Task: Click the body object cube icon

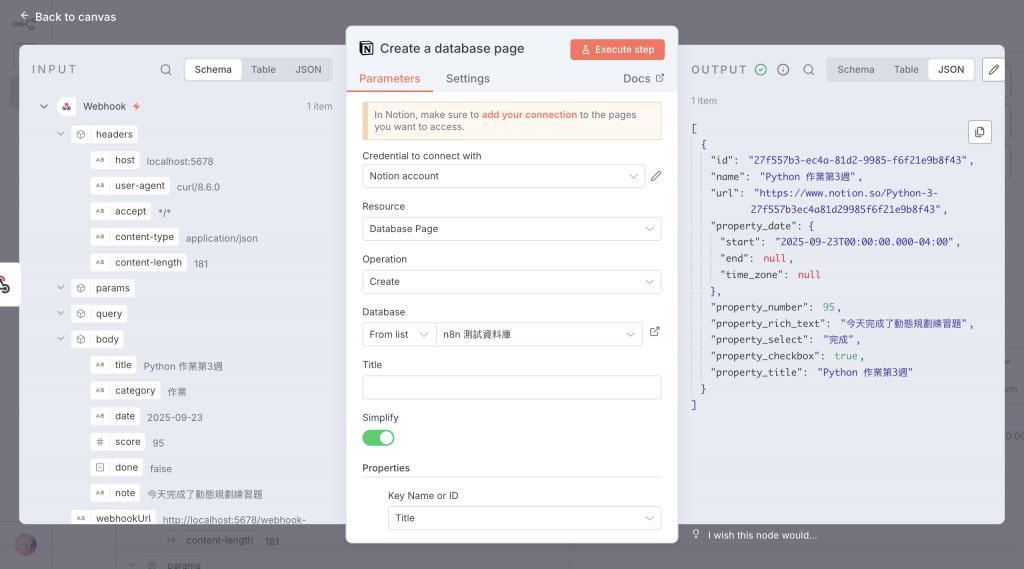Action: click(x=81, y=339)
